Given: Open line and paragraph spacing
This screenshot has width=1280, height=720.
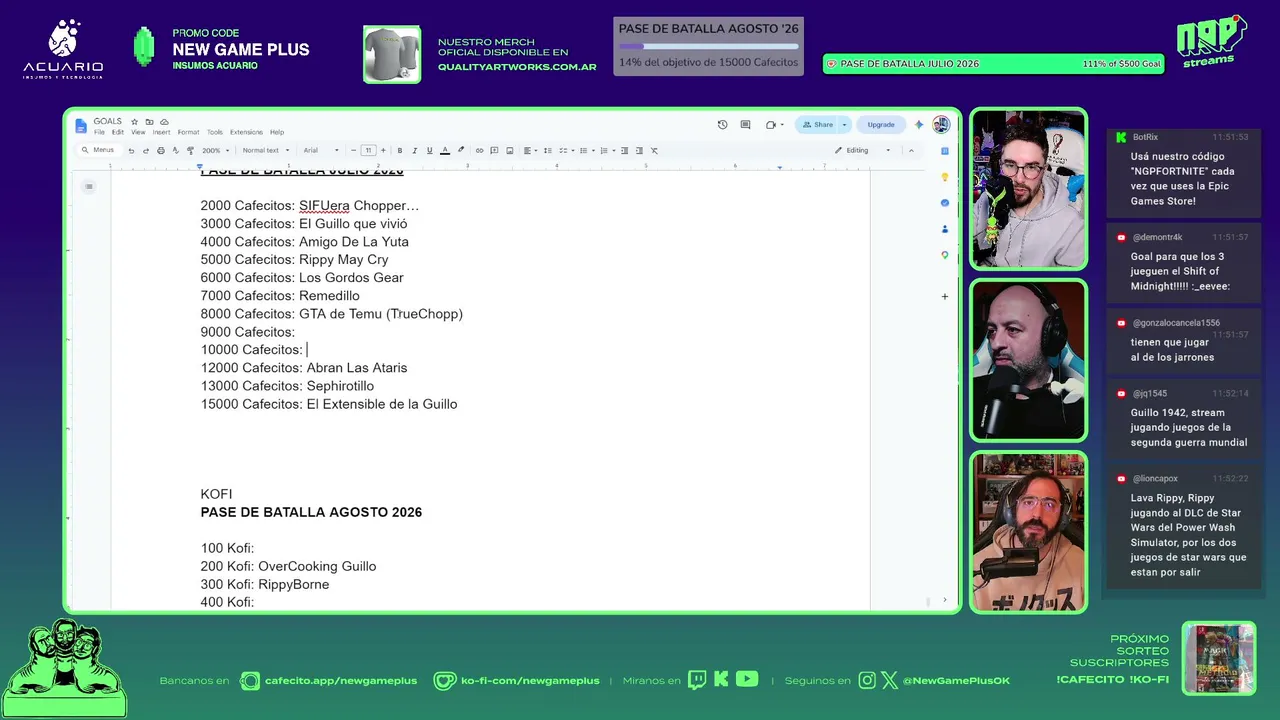Looking at the screenshot, I should (546, 151).
